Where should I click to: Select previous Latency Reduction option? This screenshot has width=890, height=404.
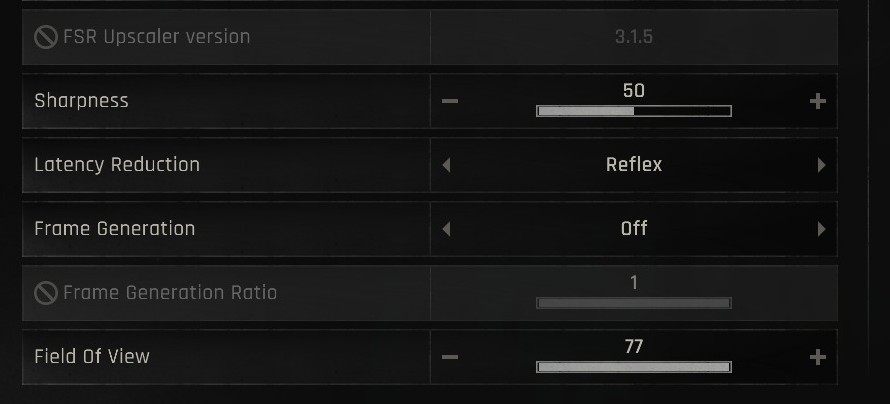click(x=446, y=165)
